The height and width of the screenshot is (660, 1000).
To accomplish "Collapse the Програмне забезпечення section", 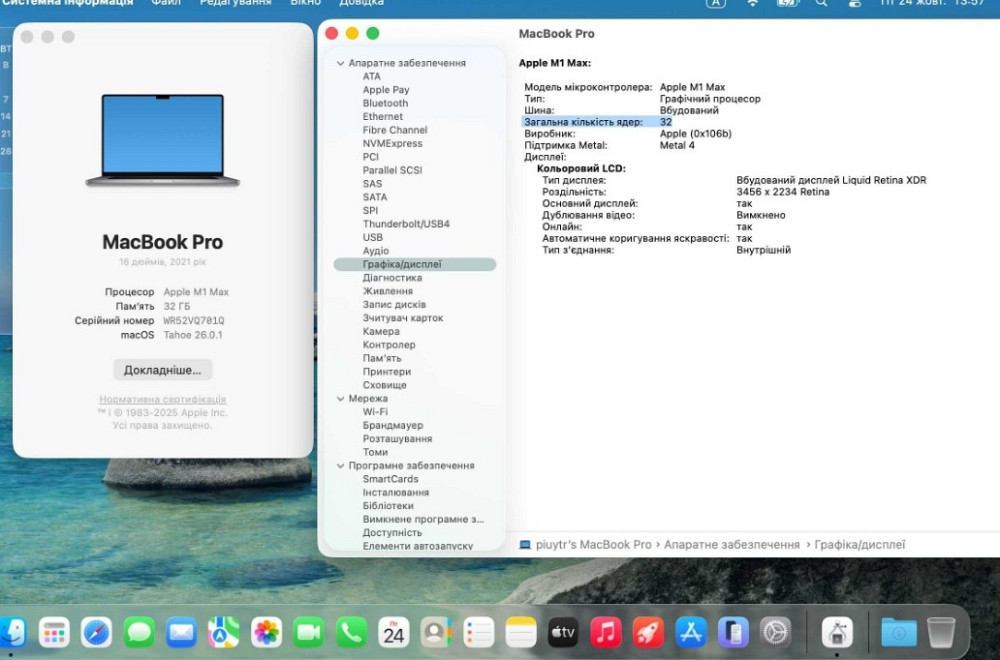I will 341,465.
